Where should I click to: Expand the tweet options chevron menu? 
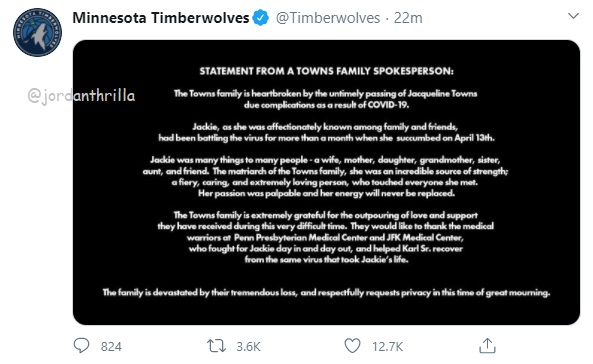pyautogui.click(x=573, y=16)
